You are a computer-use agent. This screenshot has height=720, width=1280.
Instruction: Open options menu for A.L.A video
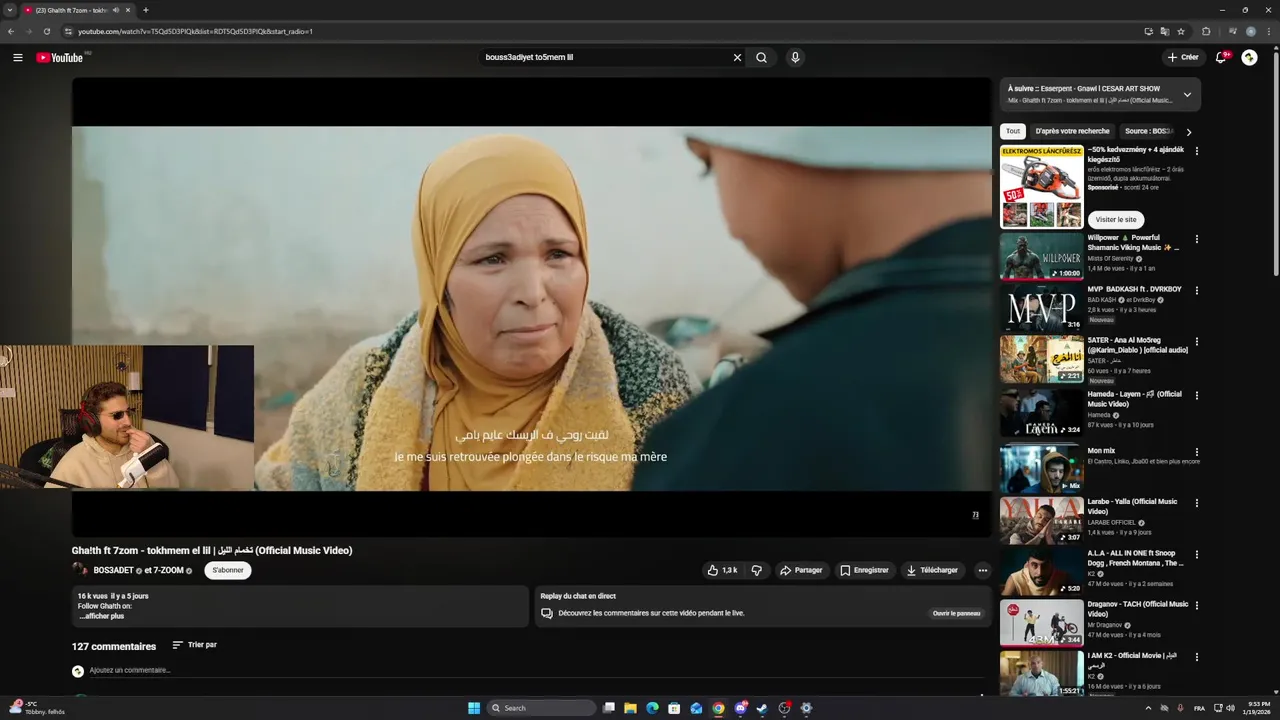click(1197, 555)
